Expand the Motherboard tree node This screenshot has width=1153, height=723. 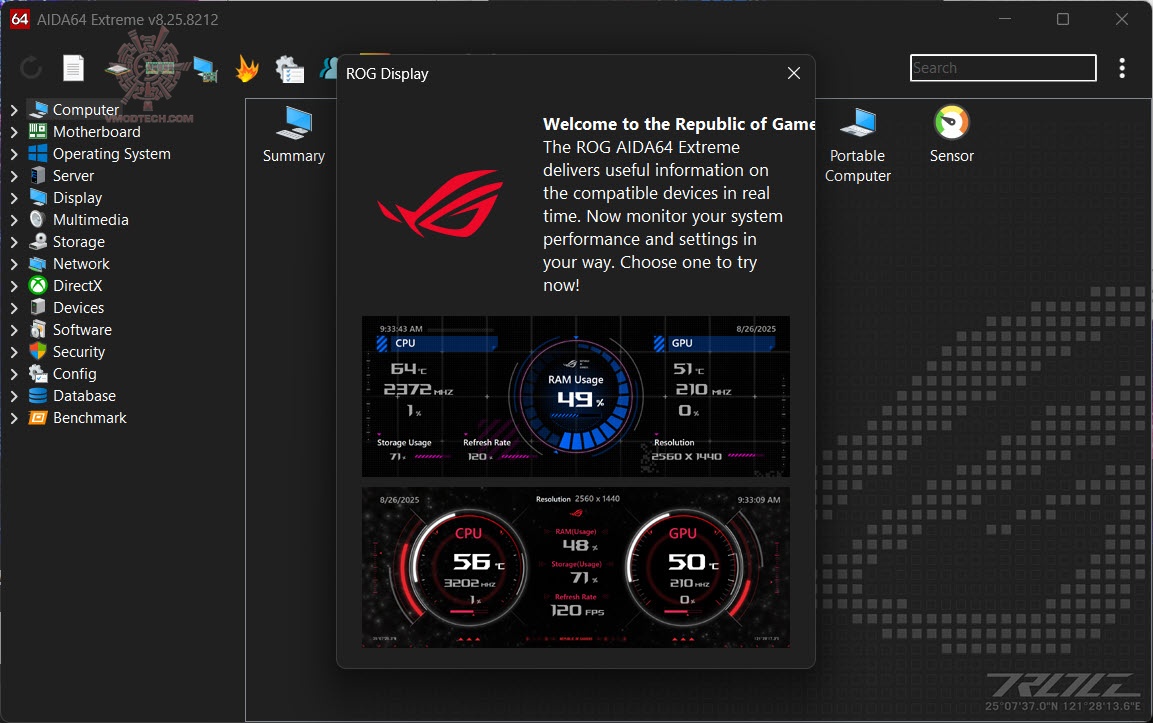click(14, 132)
